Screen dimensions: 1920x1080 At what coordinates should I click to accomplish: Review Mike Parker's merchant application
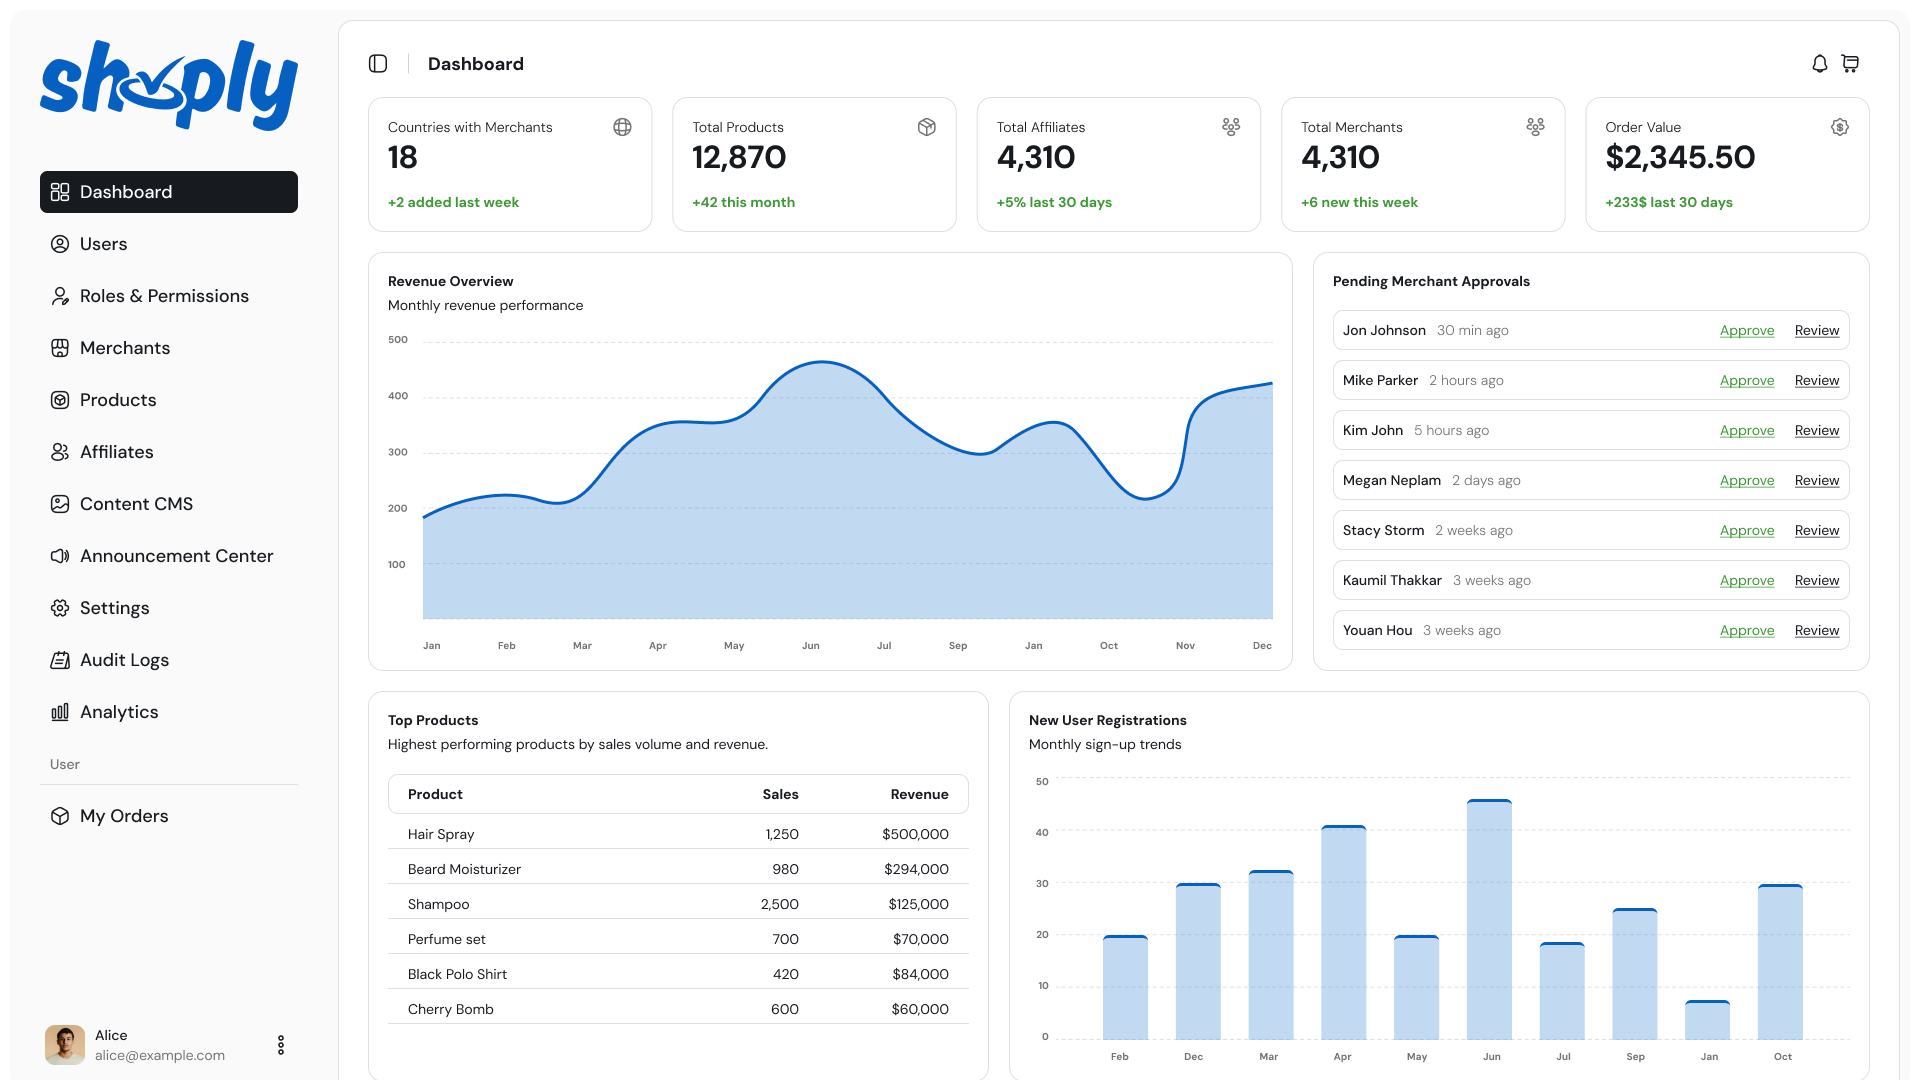tap(1817, 380)
